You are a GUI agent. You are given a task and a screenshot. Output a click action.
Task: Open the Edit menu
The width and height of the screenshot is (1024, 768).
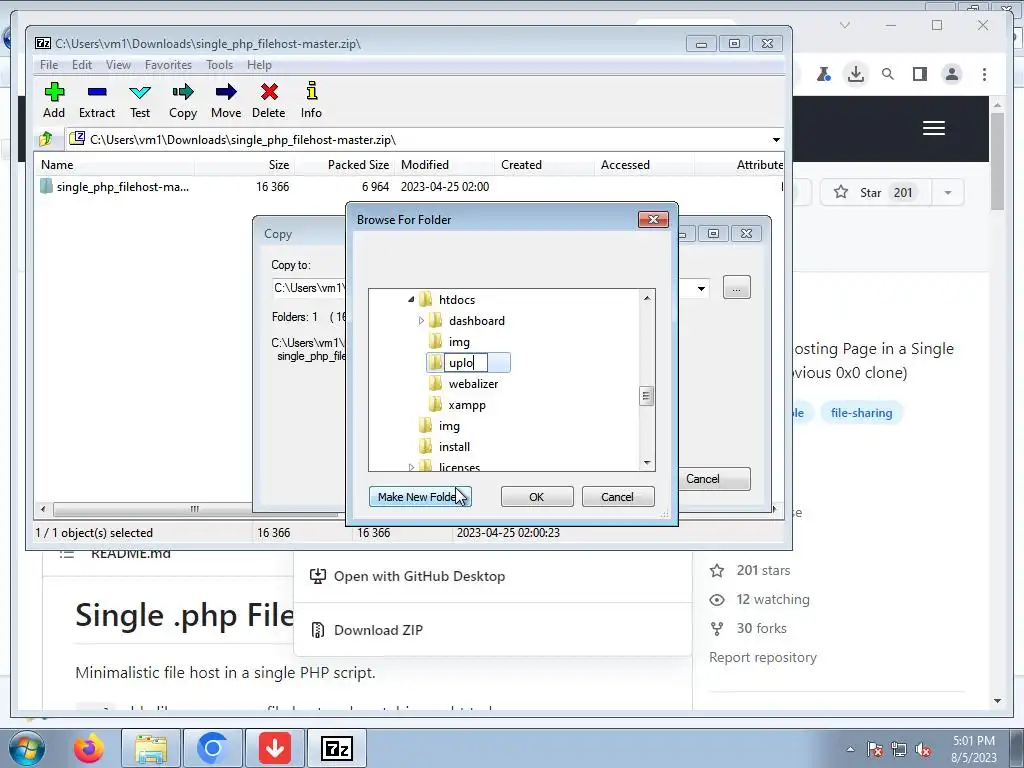tap(82, 65)
